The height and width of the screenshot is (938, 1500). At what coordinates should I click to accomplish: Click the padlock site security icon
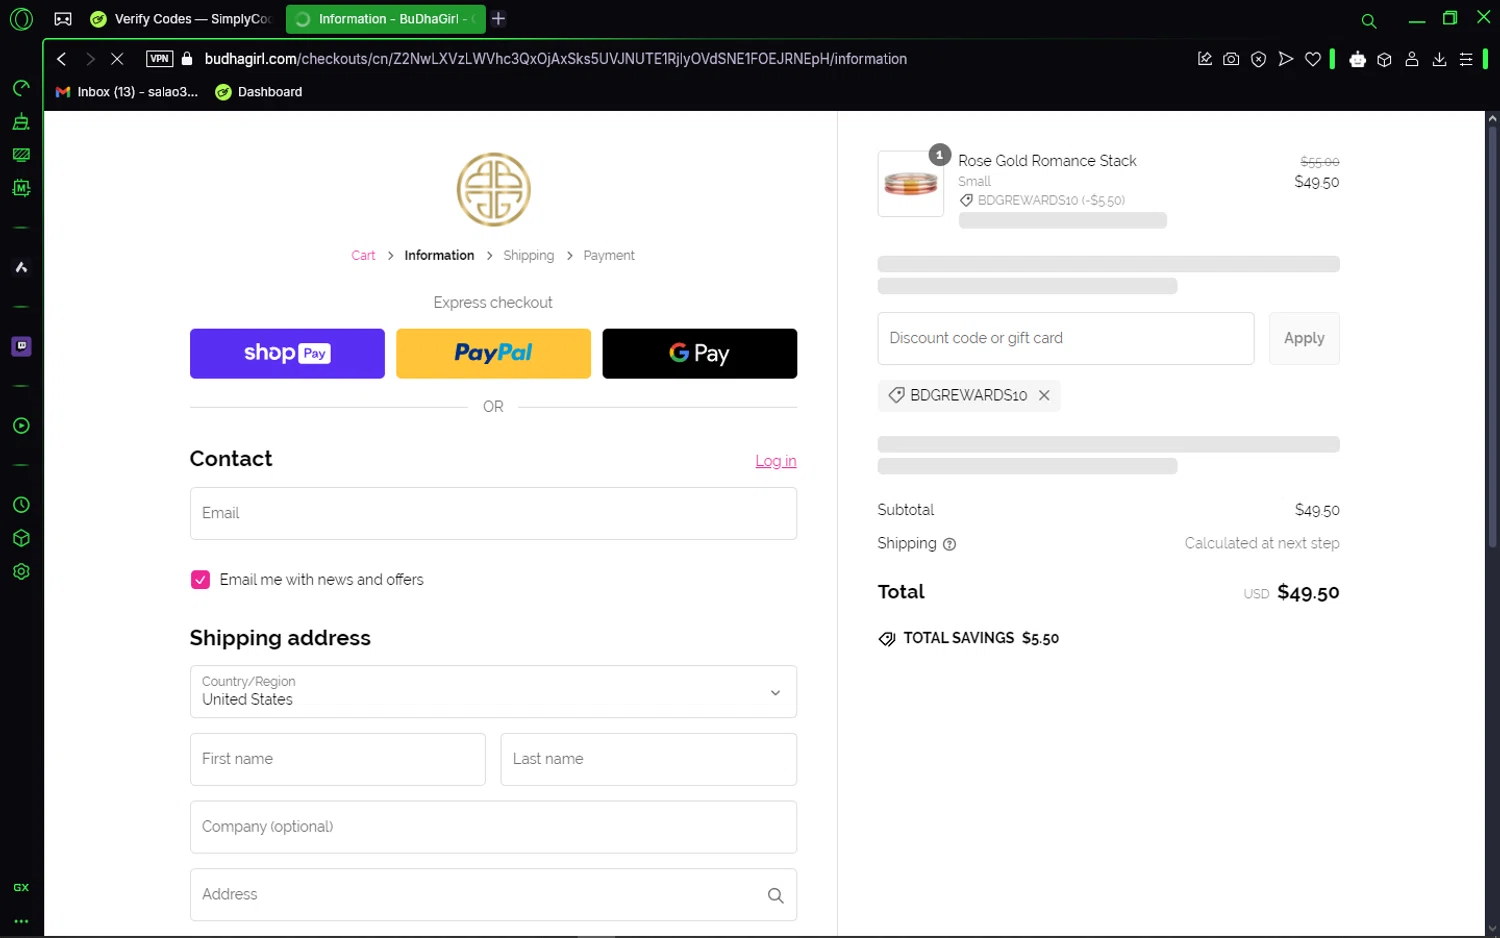tap(187, 59)
